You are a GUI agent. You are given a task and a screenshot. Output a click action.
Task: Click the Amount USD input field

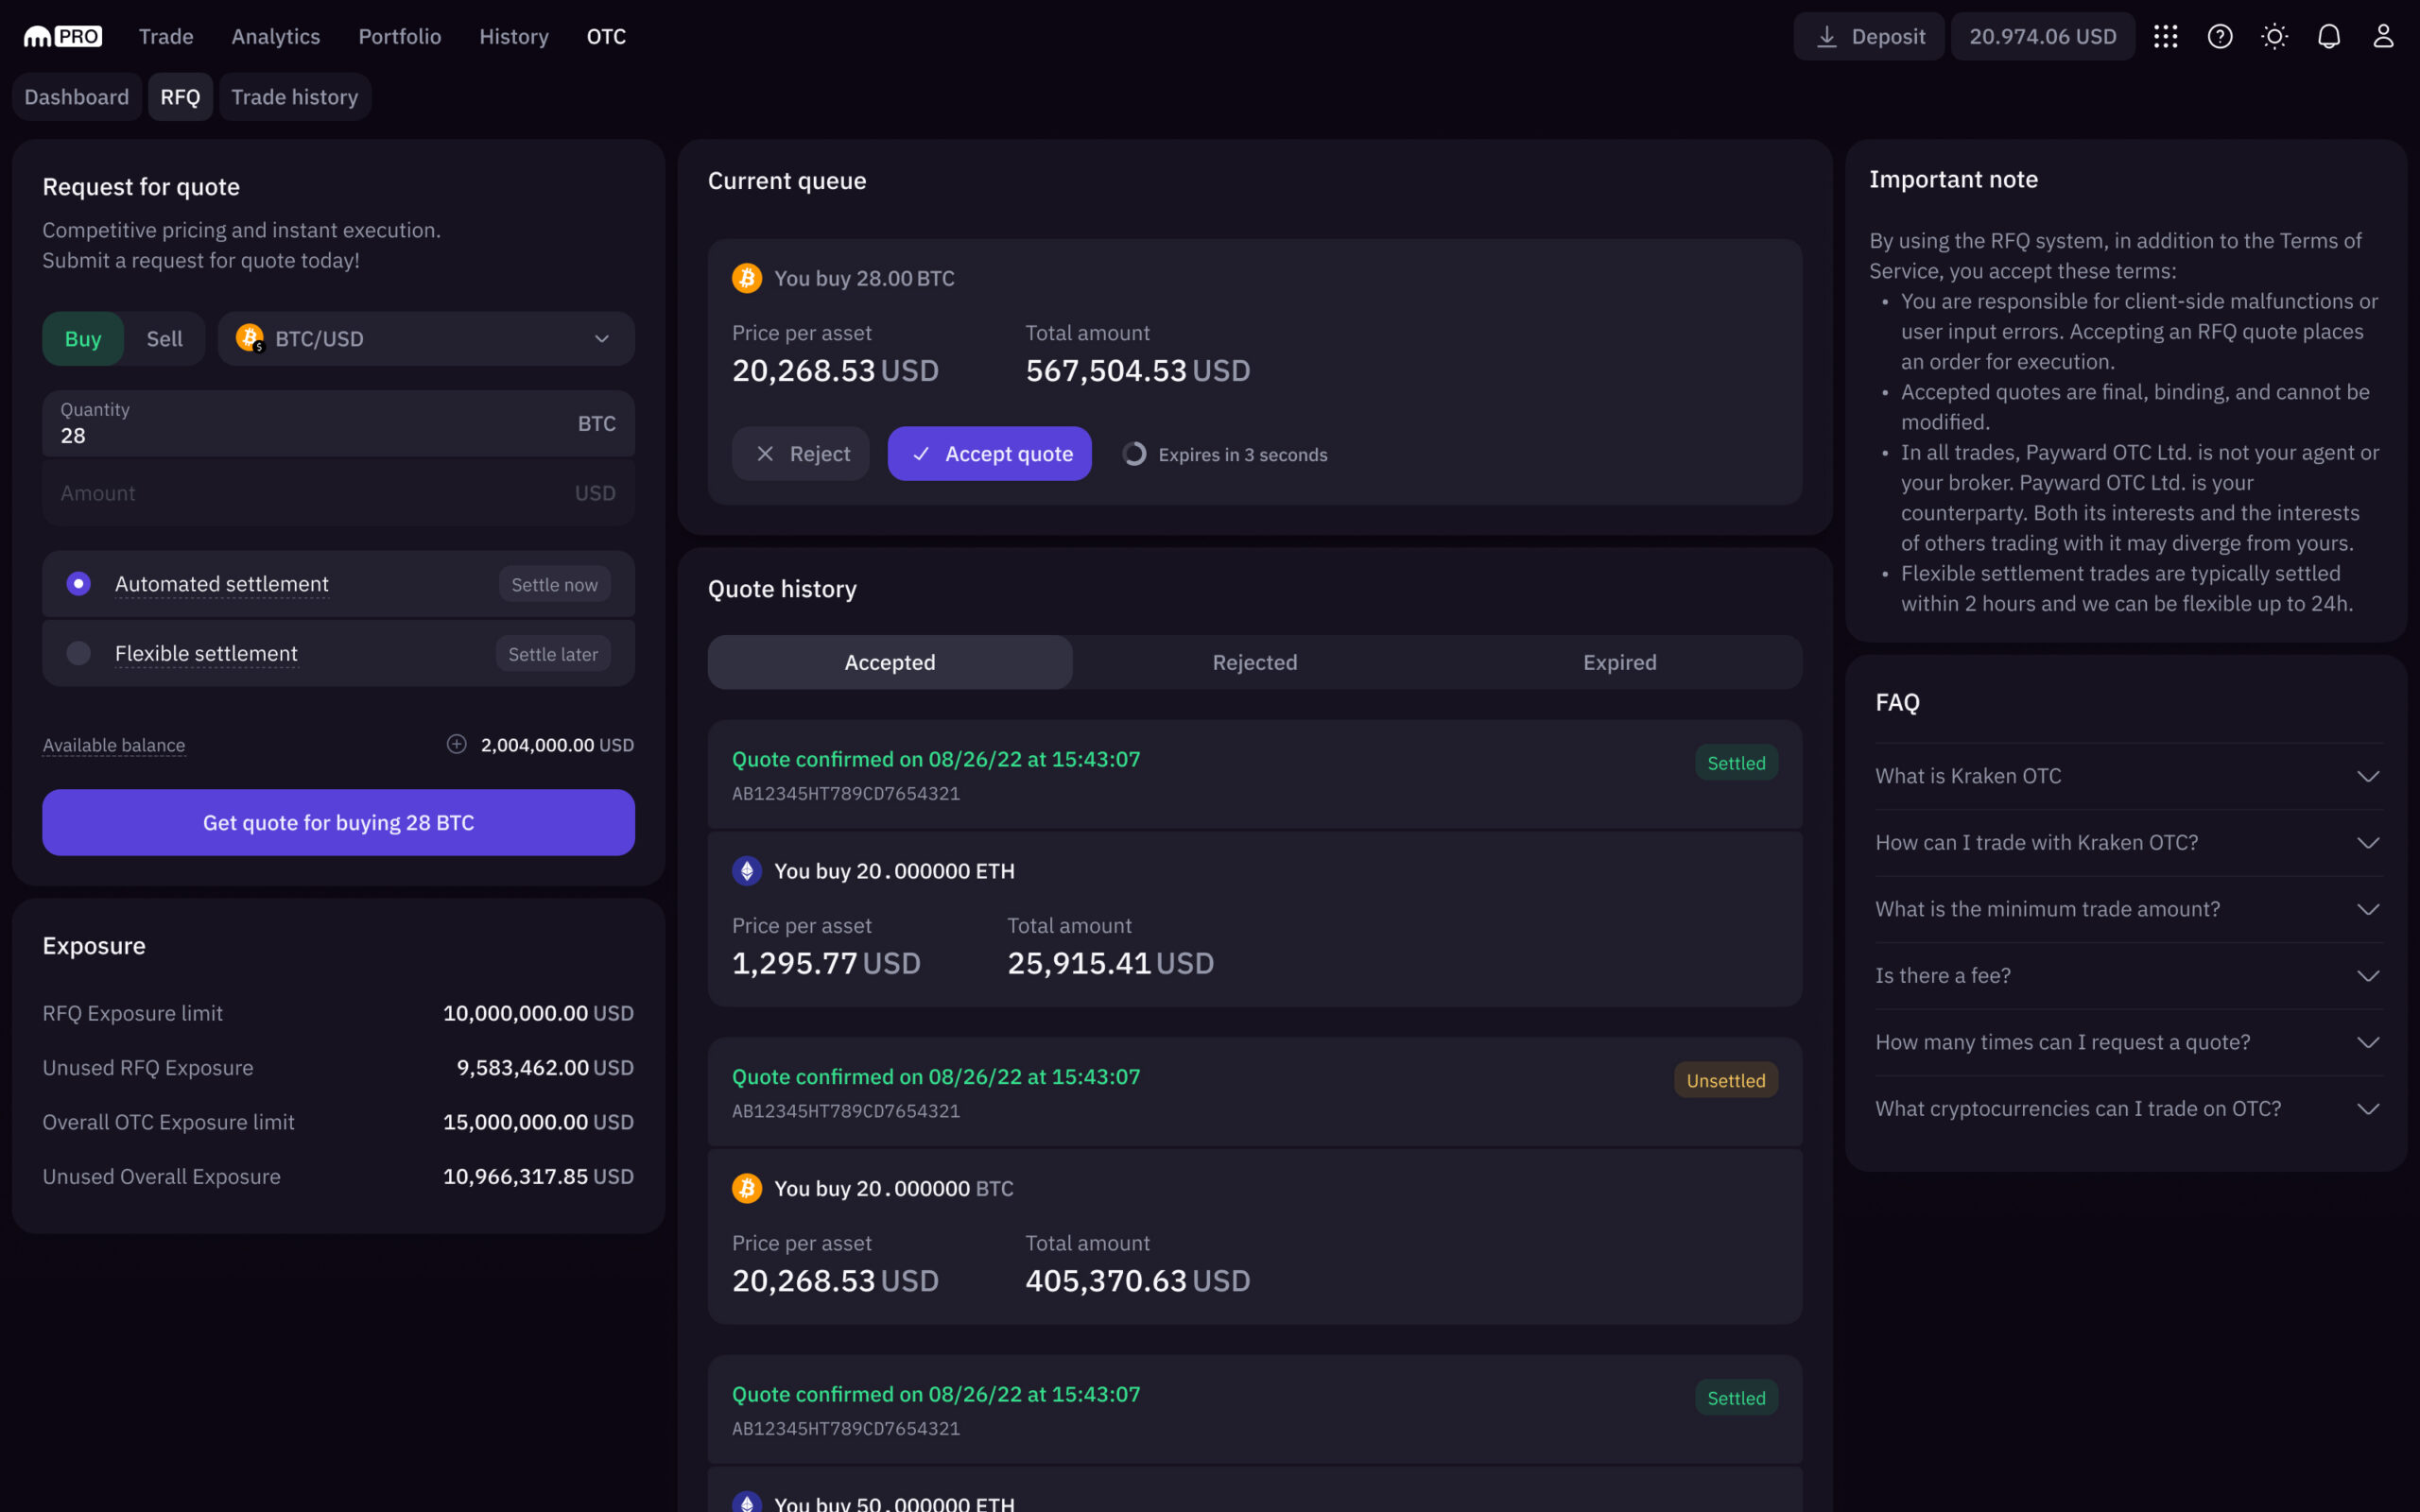[339, 493]
